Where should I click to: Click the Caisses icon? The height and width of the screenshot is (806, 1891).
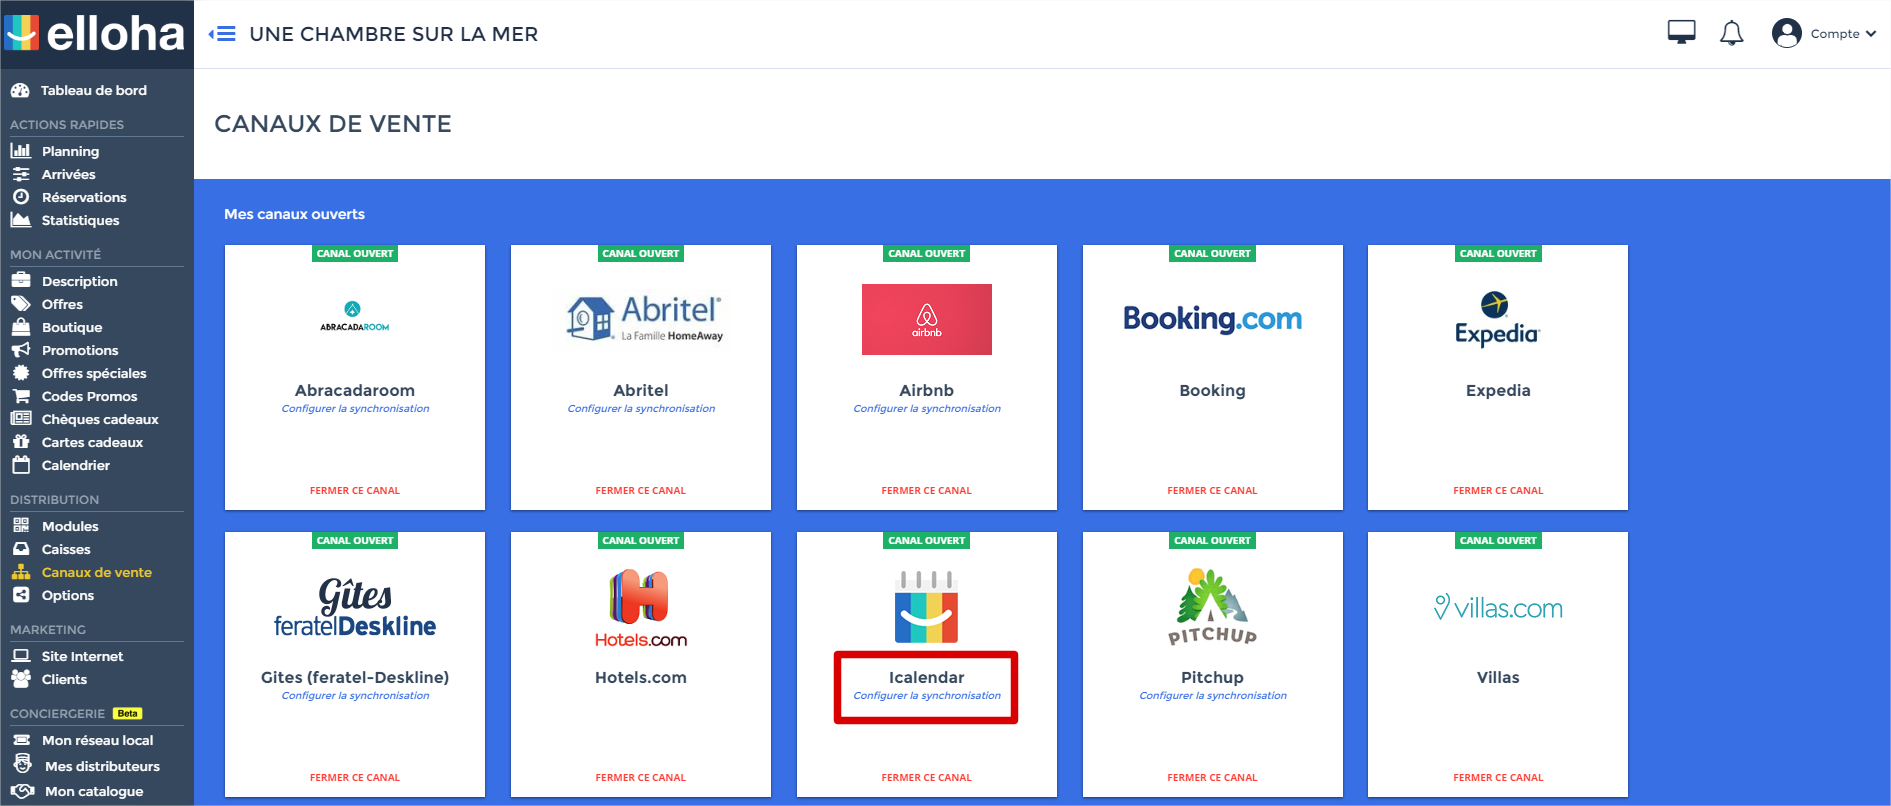click(x=21, y=549)
